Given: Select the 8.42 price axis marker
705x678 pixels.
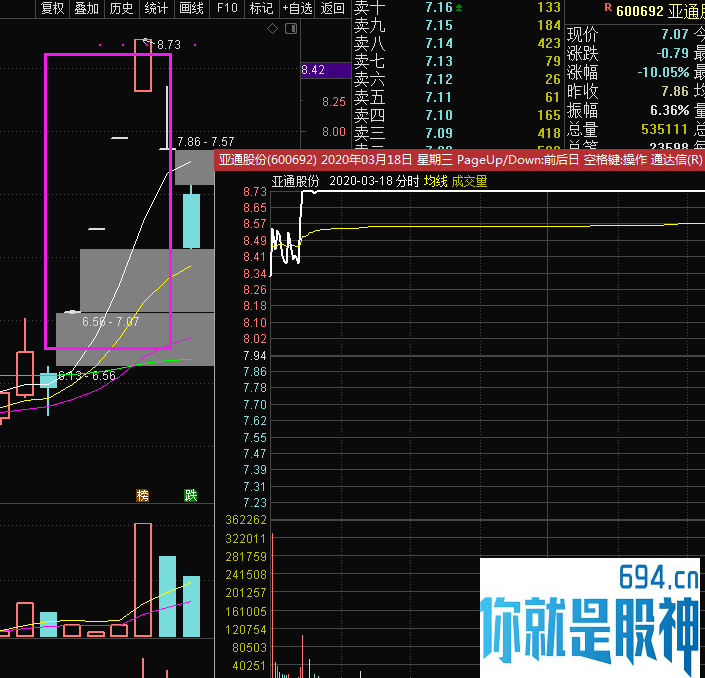Looking at the screenshot, I should click(x=326, y=70).
